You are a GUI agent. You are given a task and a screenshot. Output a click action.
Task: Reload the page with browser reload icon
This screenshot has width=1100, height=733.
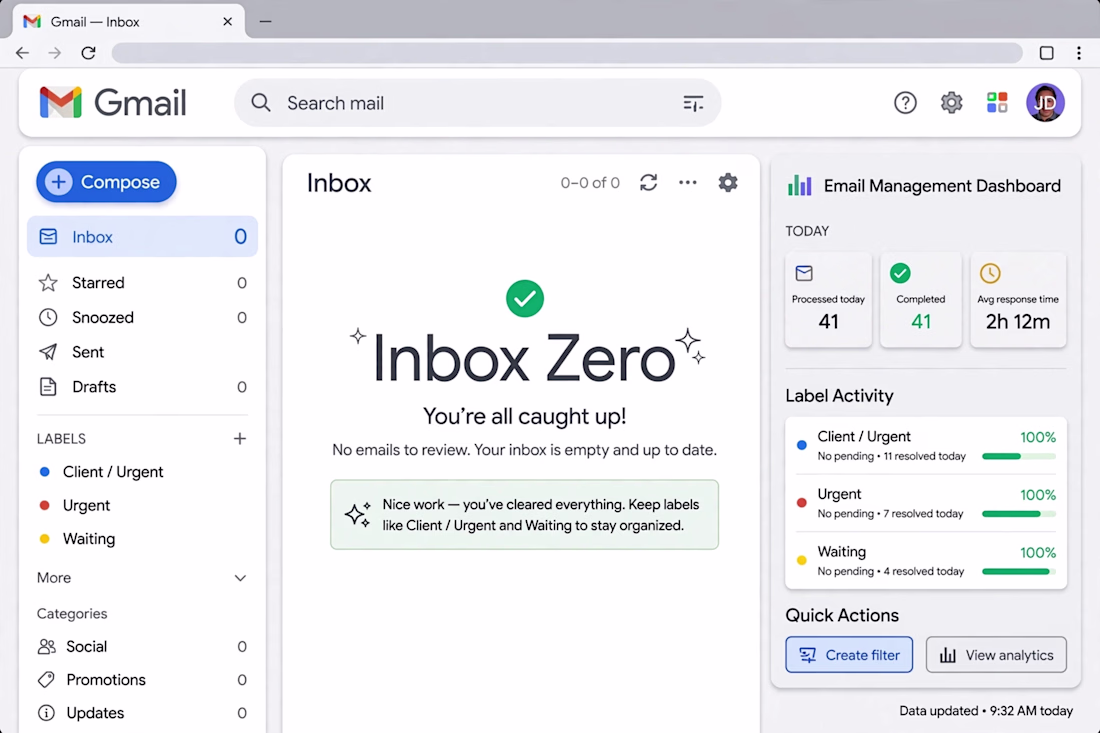88,53
